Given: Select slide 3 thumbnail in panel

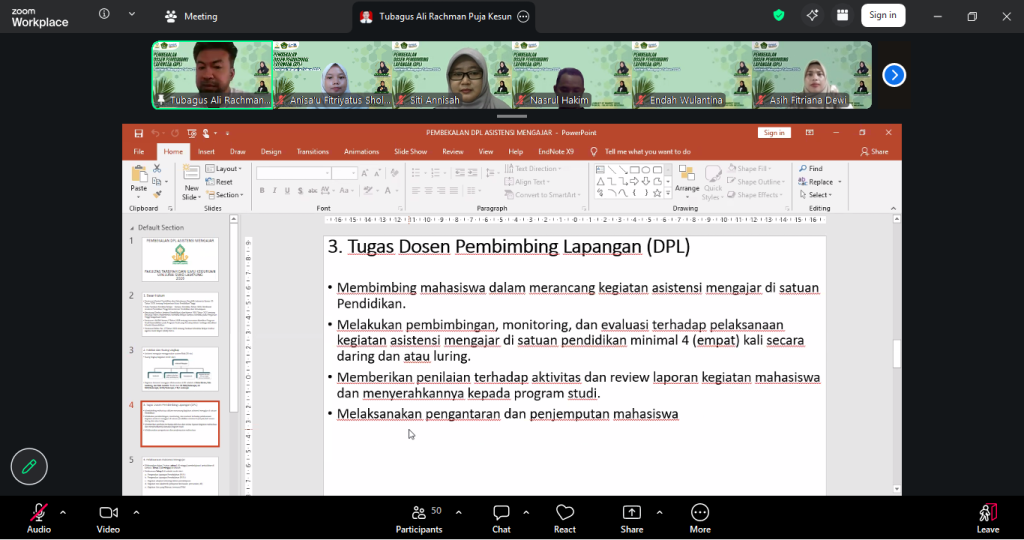Looking at the screenshot, I should 180,368.
